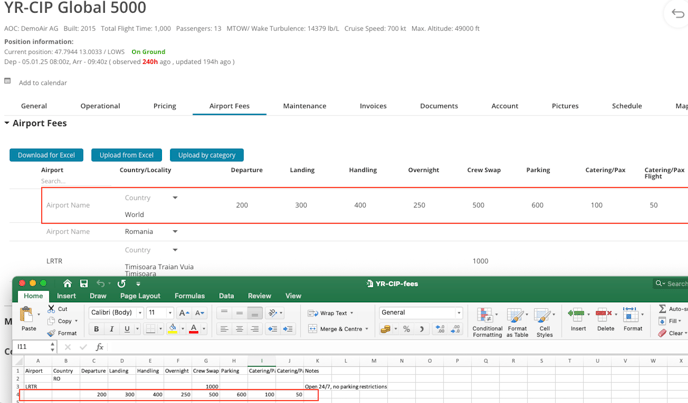Pick the red font colour button

pyautogui.click(x=194, y=329)
